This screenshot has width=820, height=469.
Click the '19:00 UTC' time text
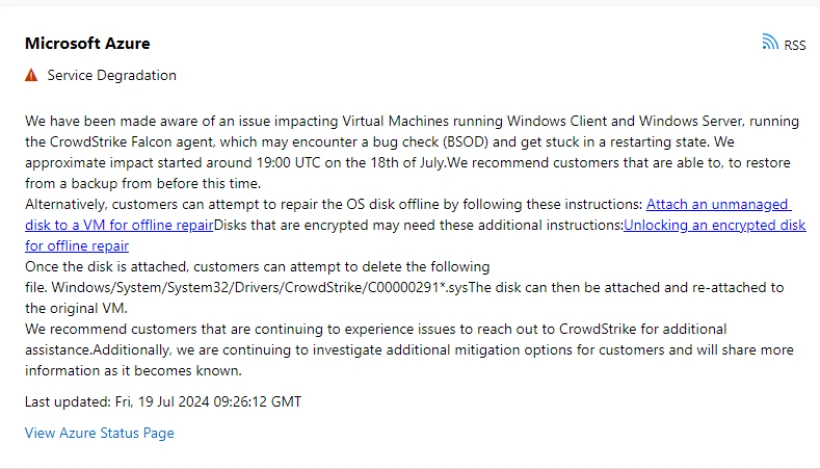coord(288,163)
